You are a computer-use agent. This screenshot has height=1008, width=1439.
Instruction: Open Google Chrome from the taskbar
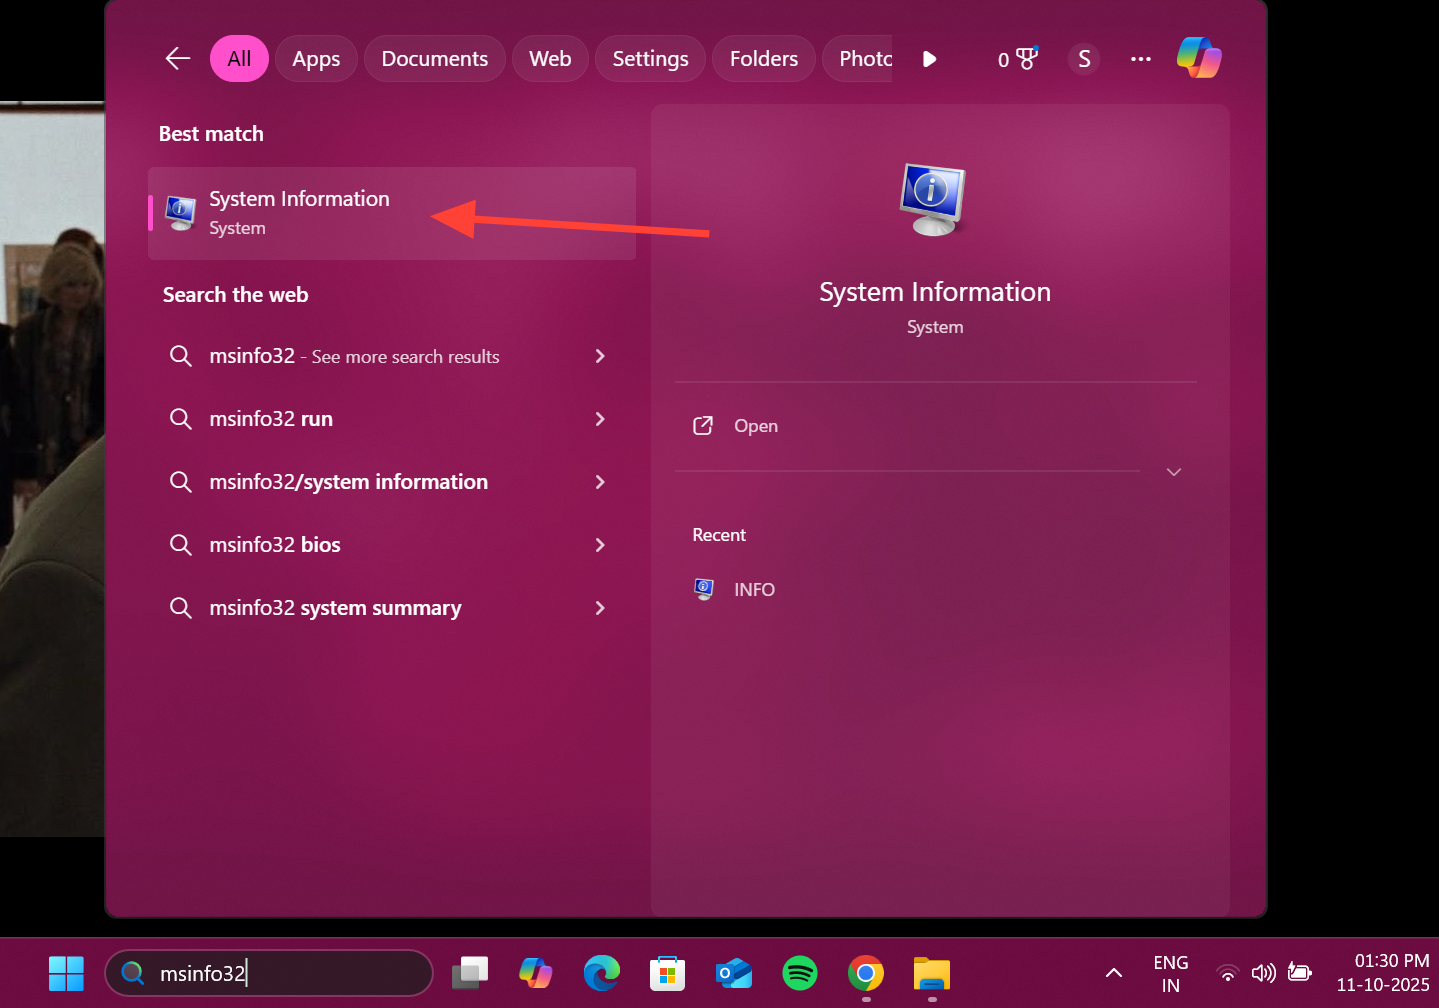pyautogui.click(x=866, y=973)
